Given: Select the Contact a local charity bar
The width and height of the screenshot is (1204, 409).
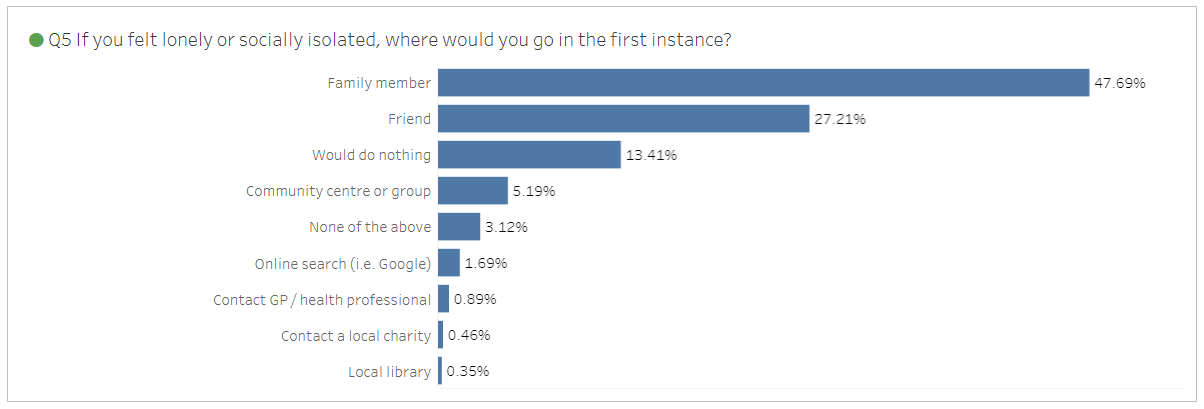Looking at the screenshot, I should click(441, 335).
